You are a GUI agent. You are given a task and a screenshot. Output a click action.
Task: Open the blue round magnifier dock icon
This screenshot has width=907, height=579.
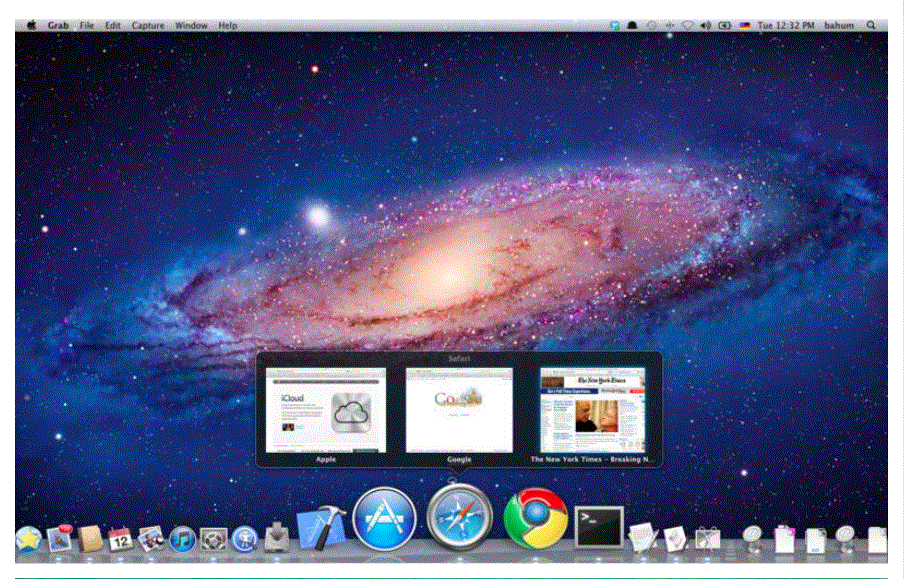coord(245,540)
